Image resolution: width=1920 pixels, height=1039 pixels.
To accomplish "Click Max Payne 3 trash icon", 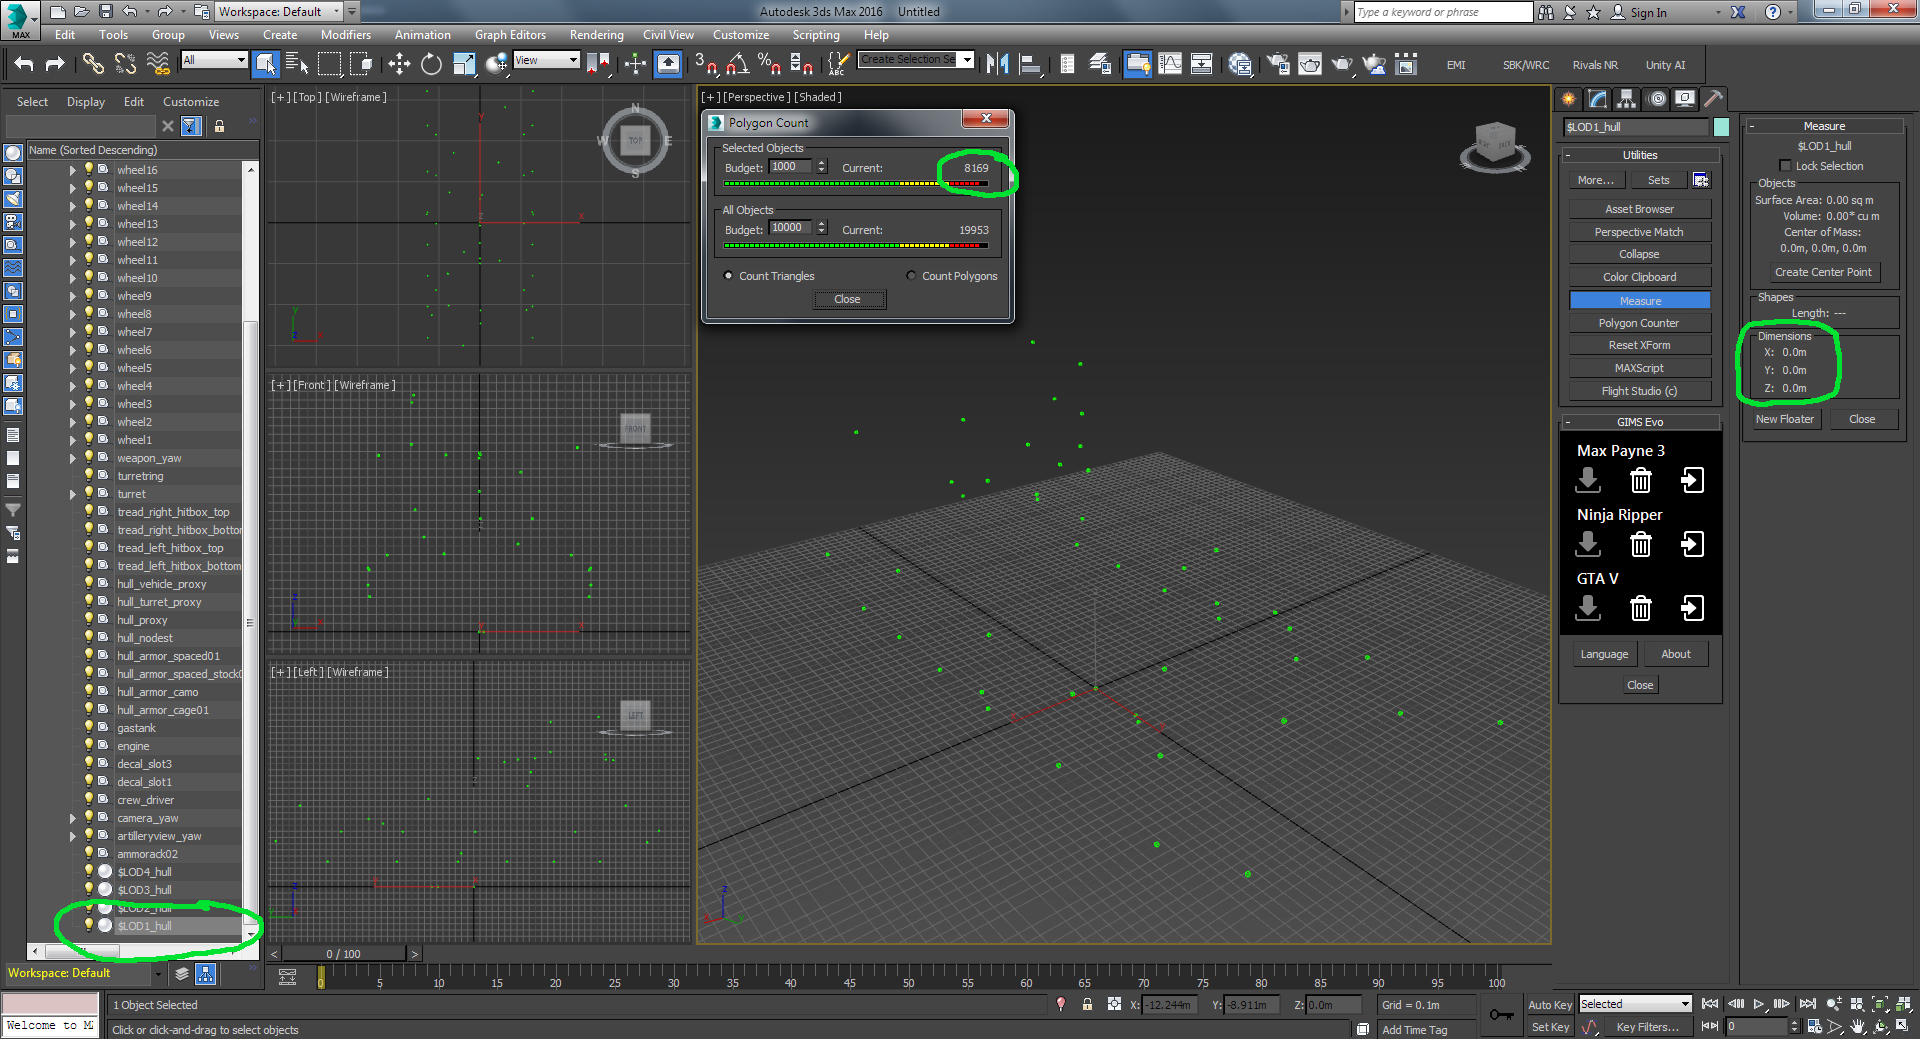I will (x=1640, y=481).
